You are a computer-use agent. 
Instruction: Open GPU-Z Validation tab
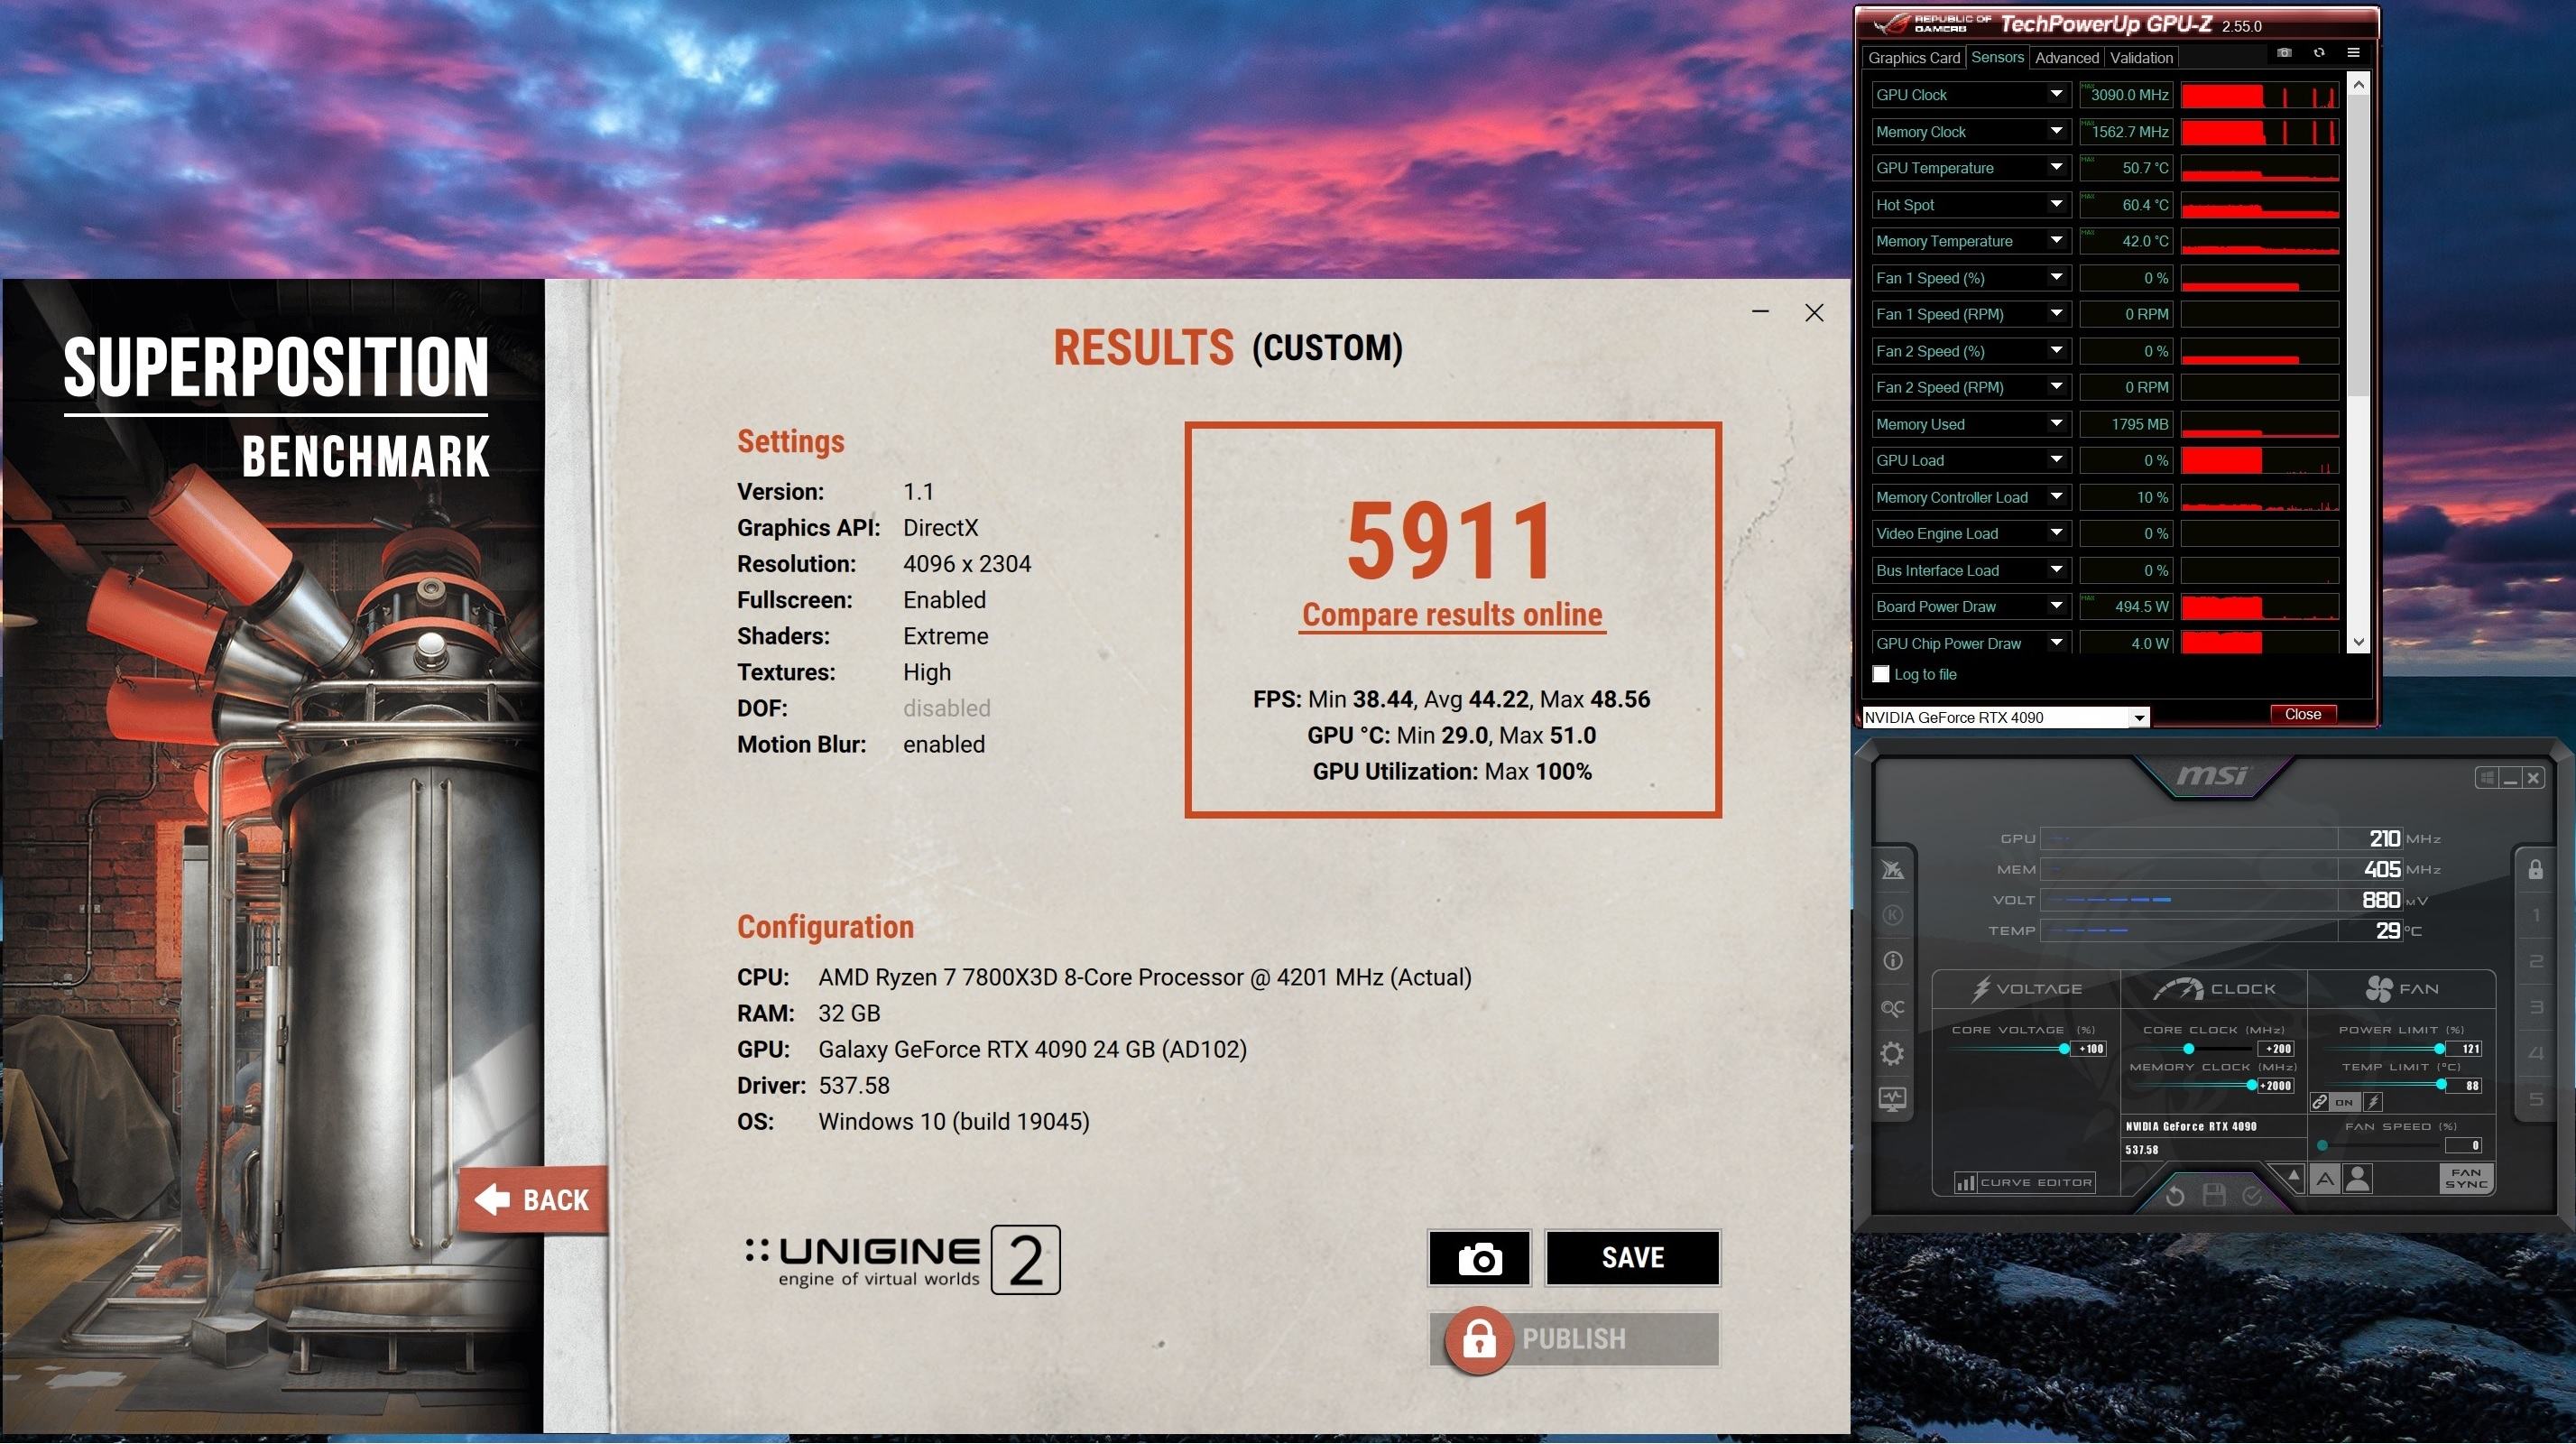point(2141,58)
